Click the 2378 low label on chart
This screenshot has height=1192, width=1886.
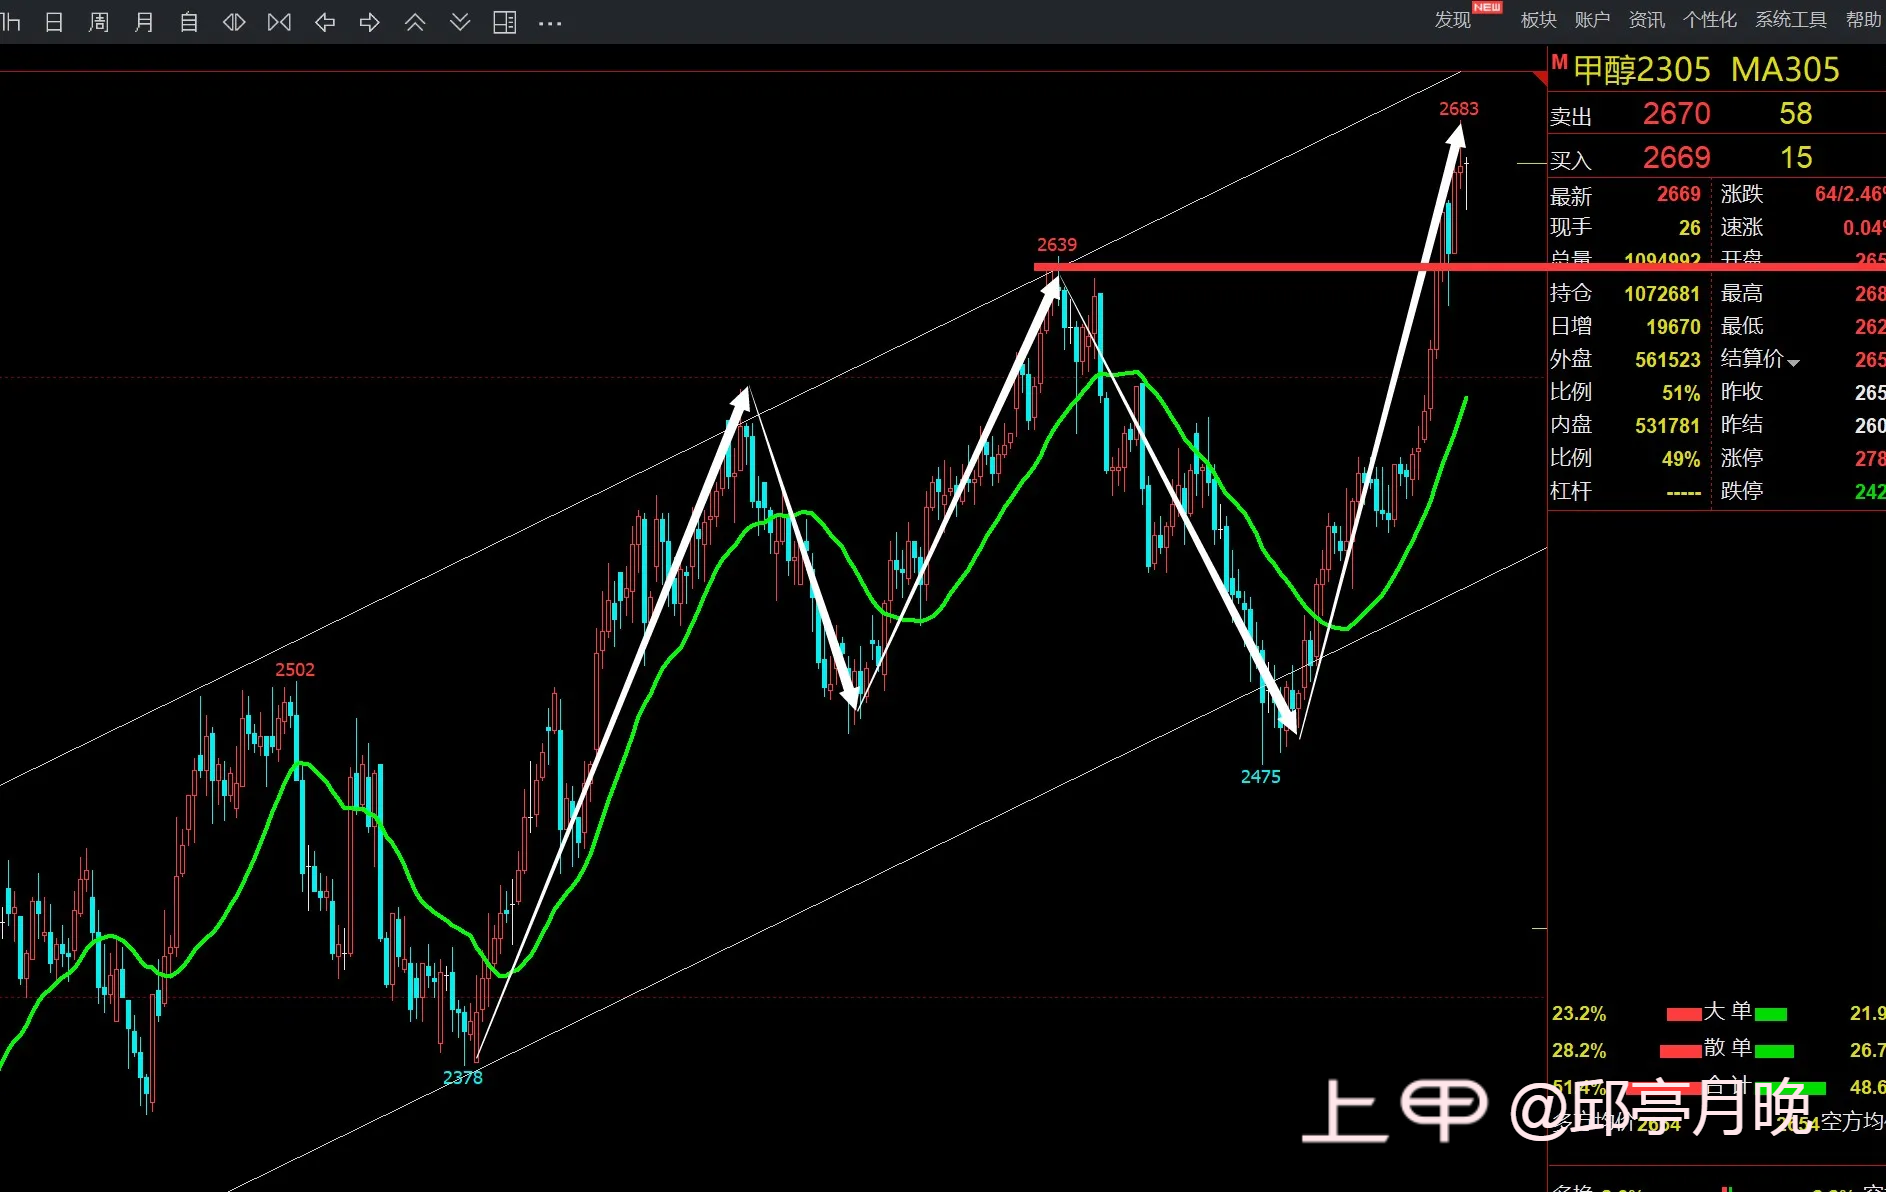tap(462, 1078)
